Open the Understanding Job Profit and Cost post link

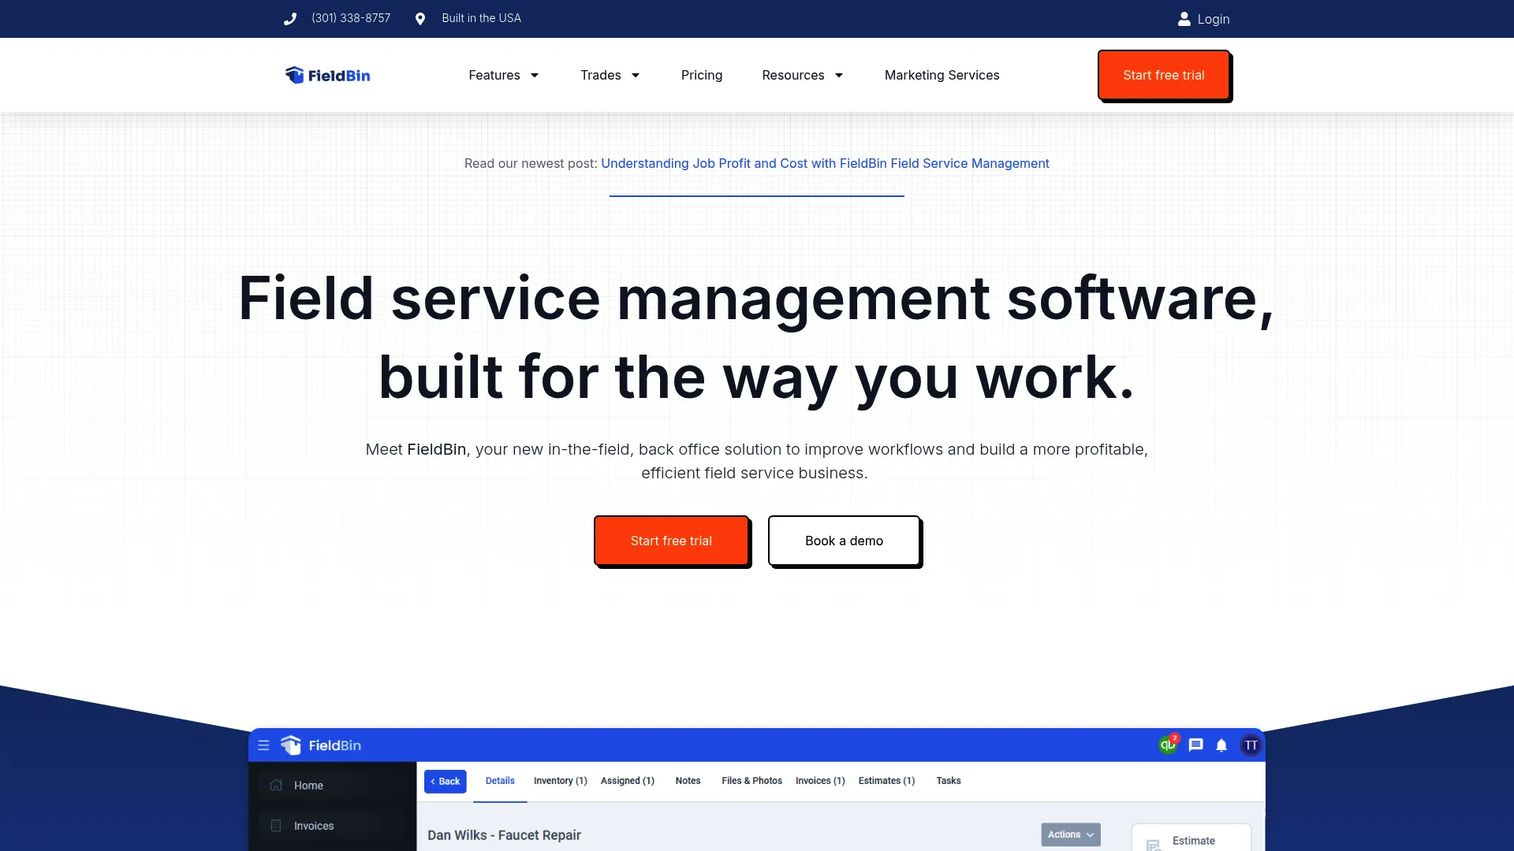825,163
